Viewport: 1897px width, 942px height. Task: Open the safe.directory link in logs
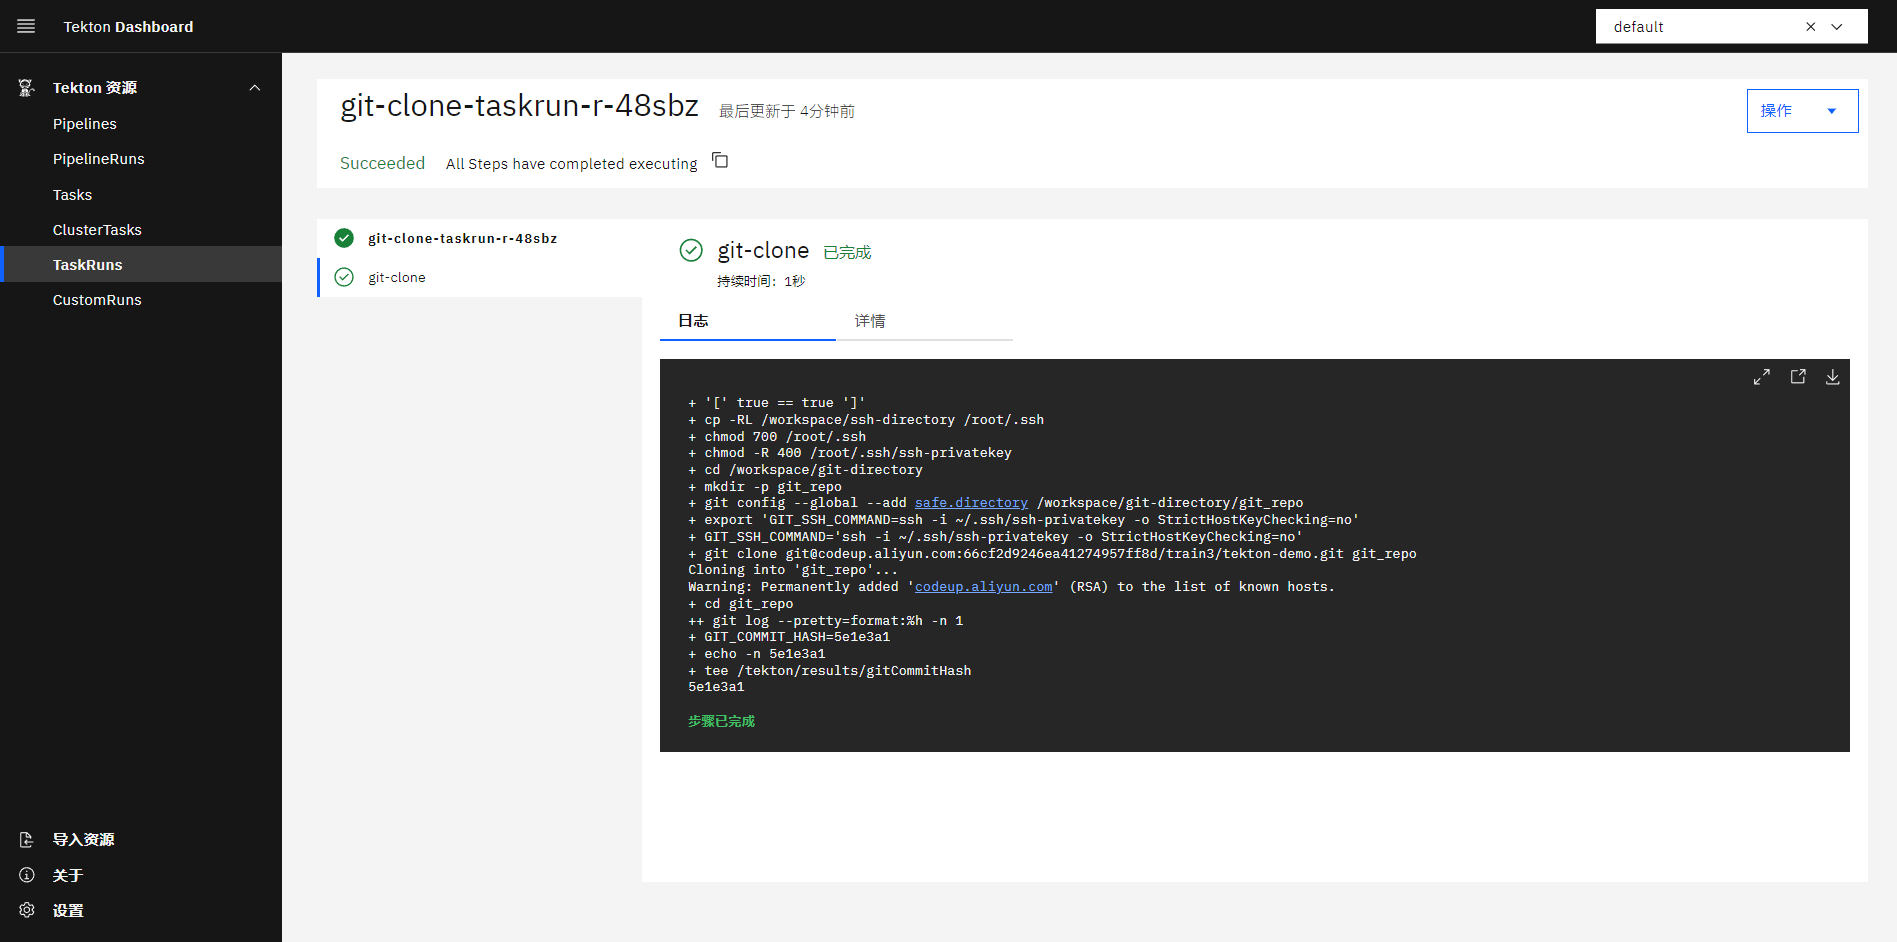[971, 503]
